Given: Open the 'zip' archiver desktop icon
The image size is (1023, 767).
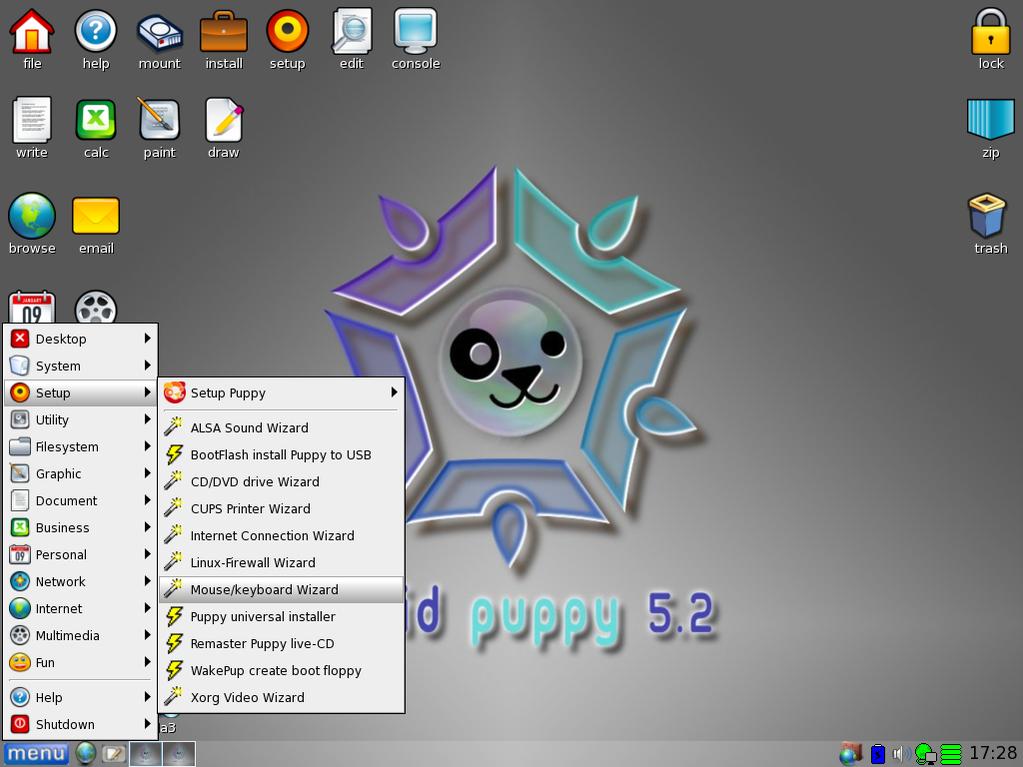Looking at the screenshot, I should [x=990, y=119].
